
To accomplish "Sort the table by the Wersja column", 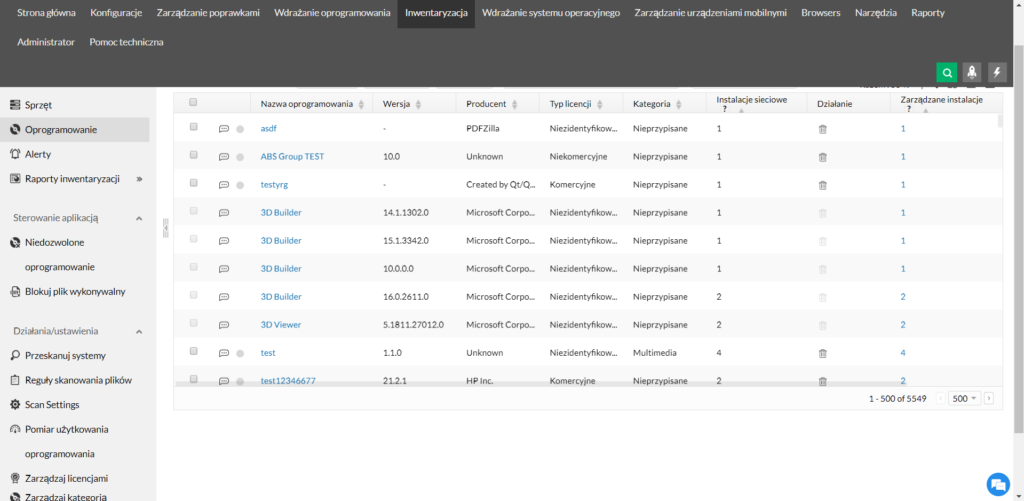I will click(x=402, y=104).
